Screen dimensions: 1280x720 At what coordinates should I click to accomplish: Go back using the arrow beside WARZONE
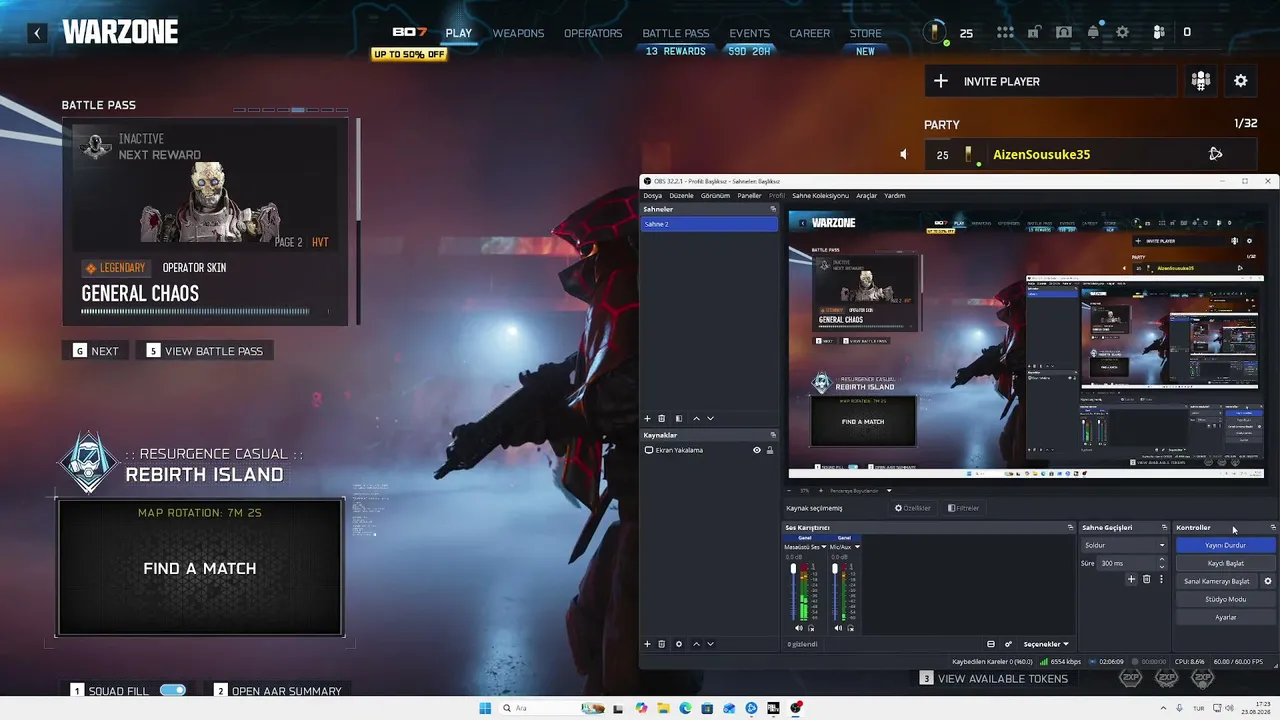pos(37,33)
